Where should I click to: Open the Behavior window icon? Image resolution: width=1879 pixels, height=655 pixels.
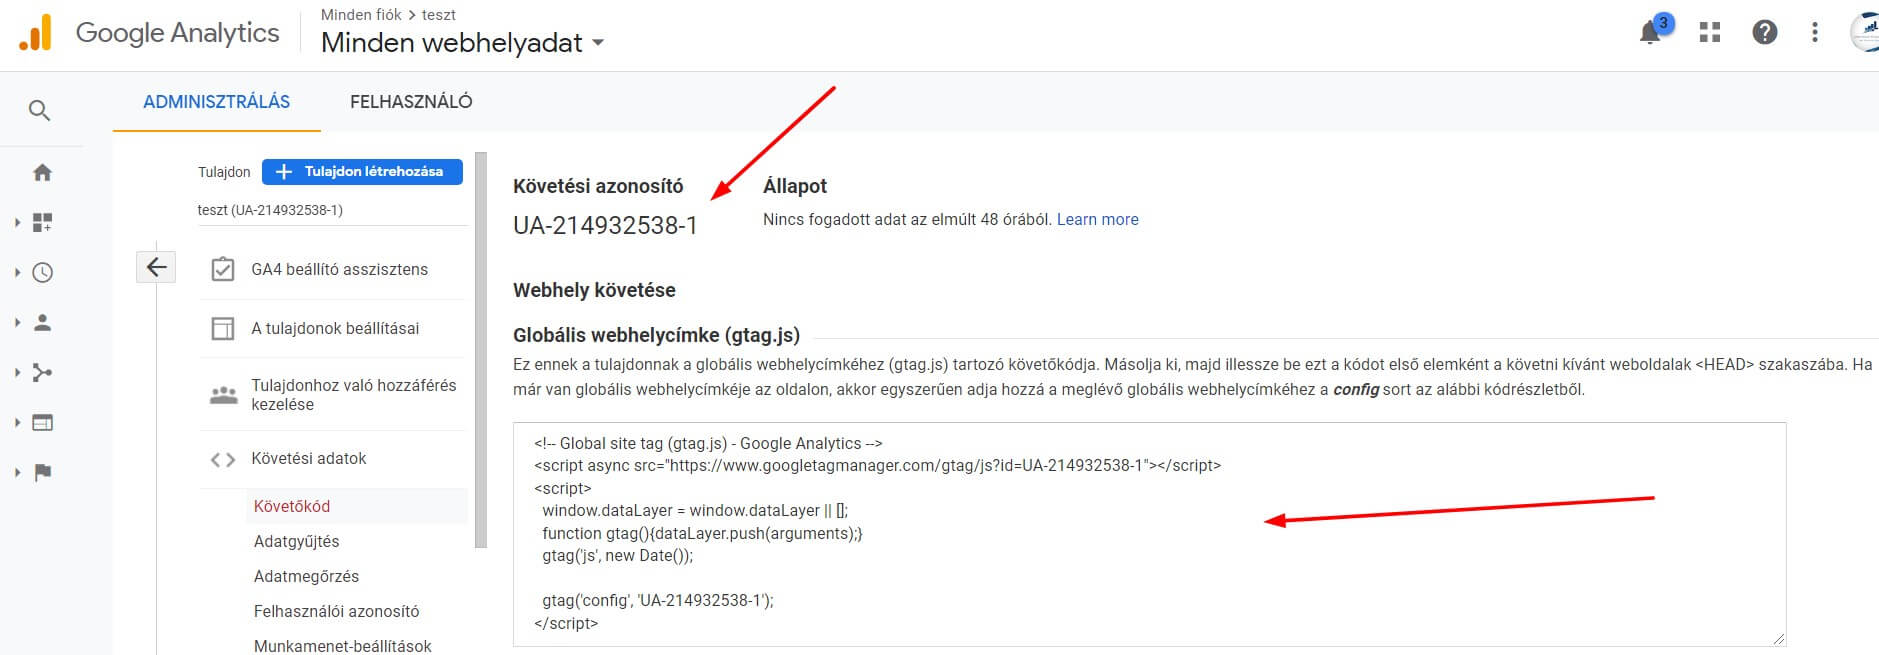(42, 422)
